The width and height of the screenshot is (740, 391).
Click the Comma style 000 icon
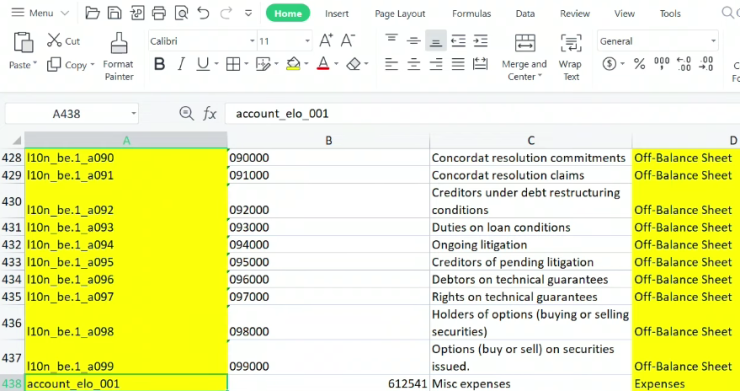[662, 64]
